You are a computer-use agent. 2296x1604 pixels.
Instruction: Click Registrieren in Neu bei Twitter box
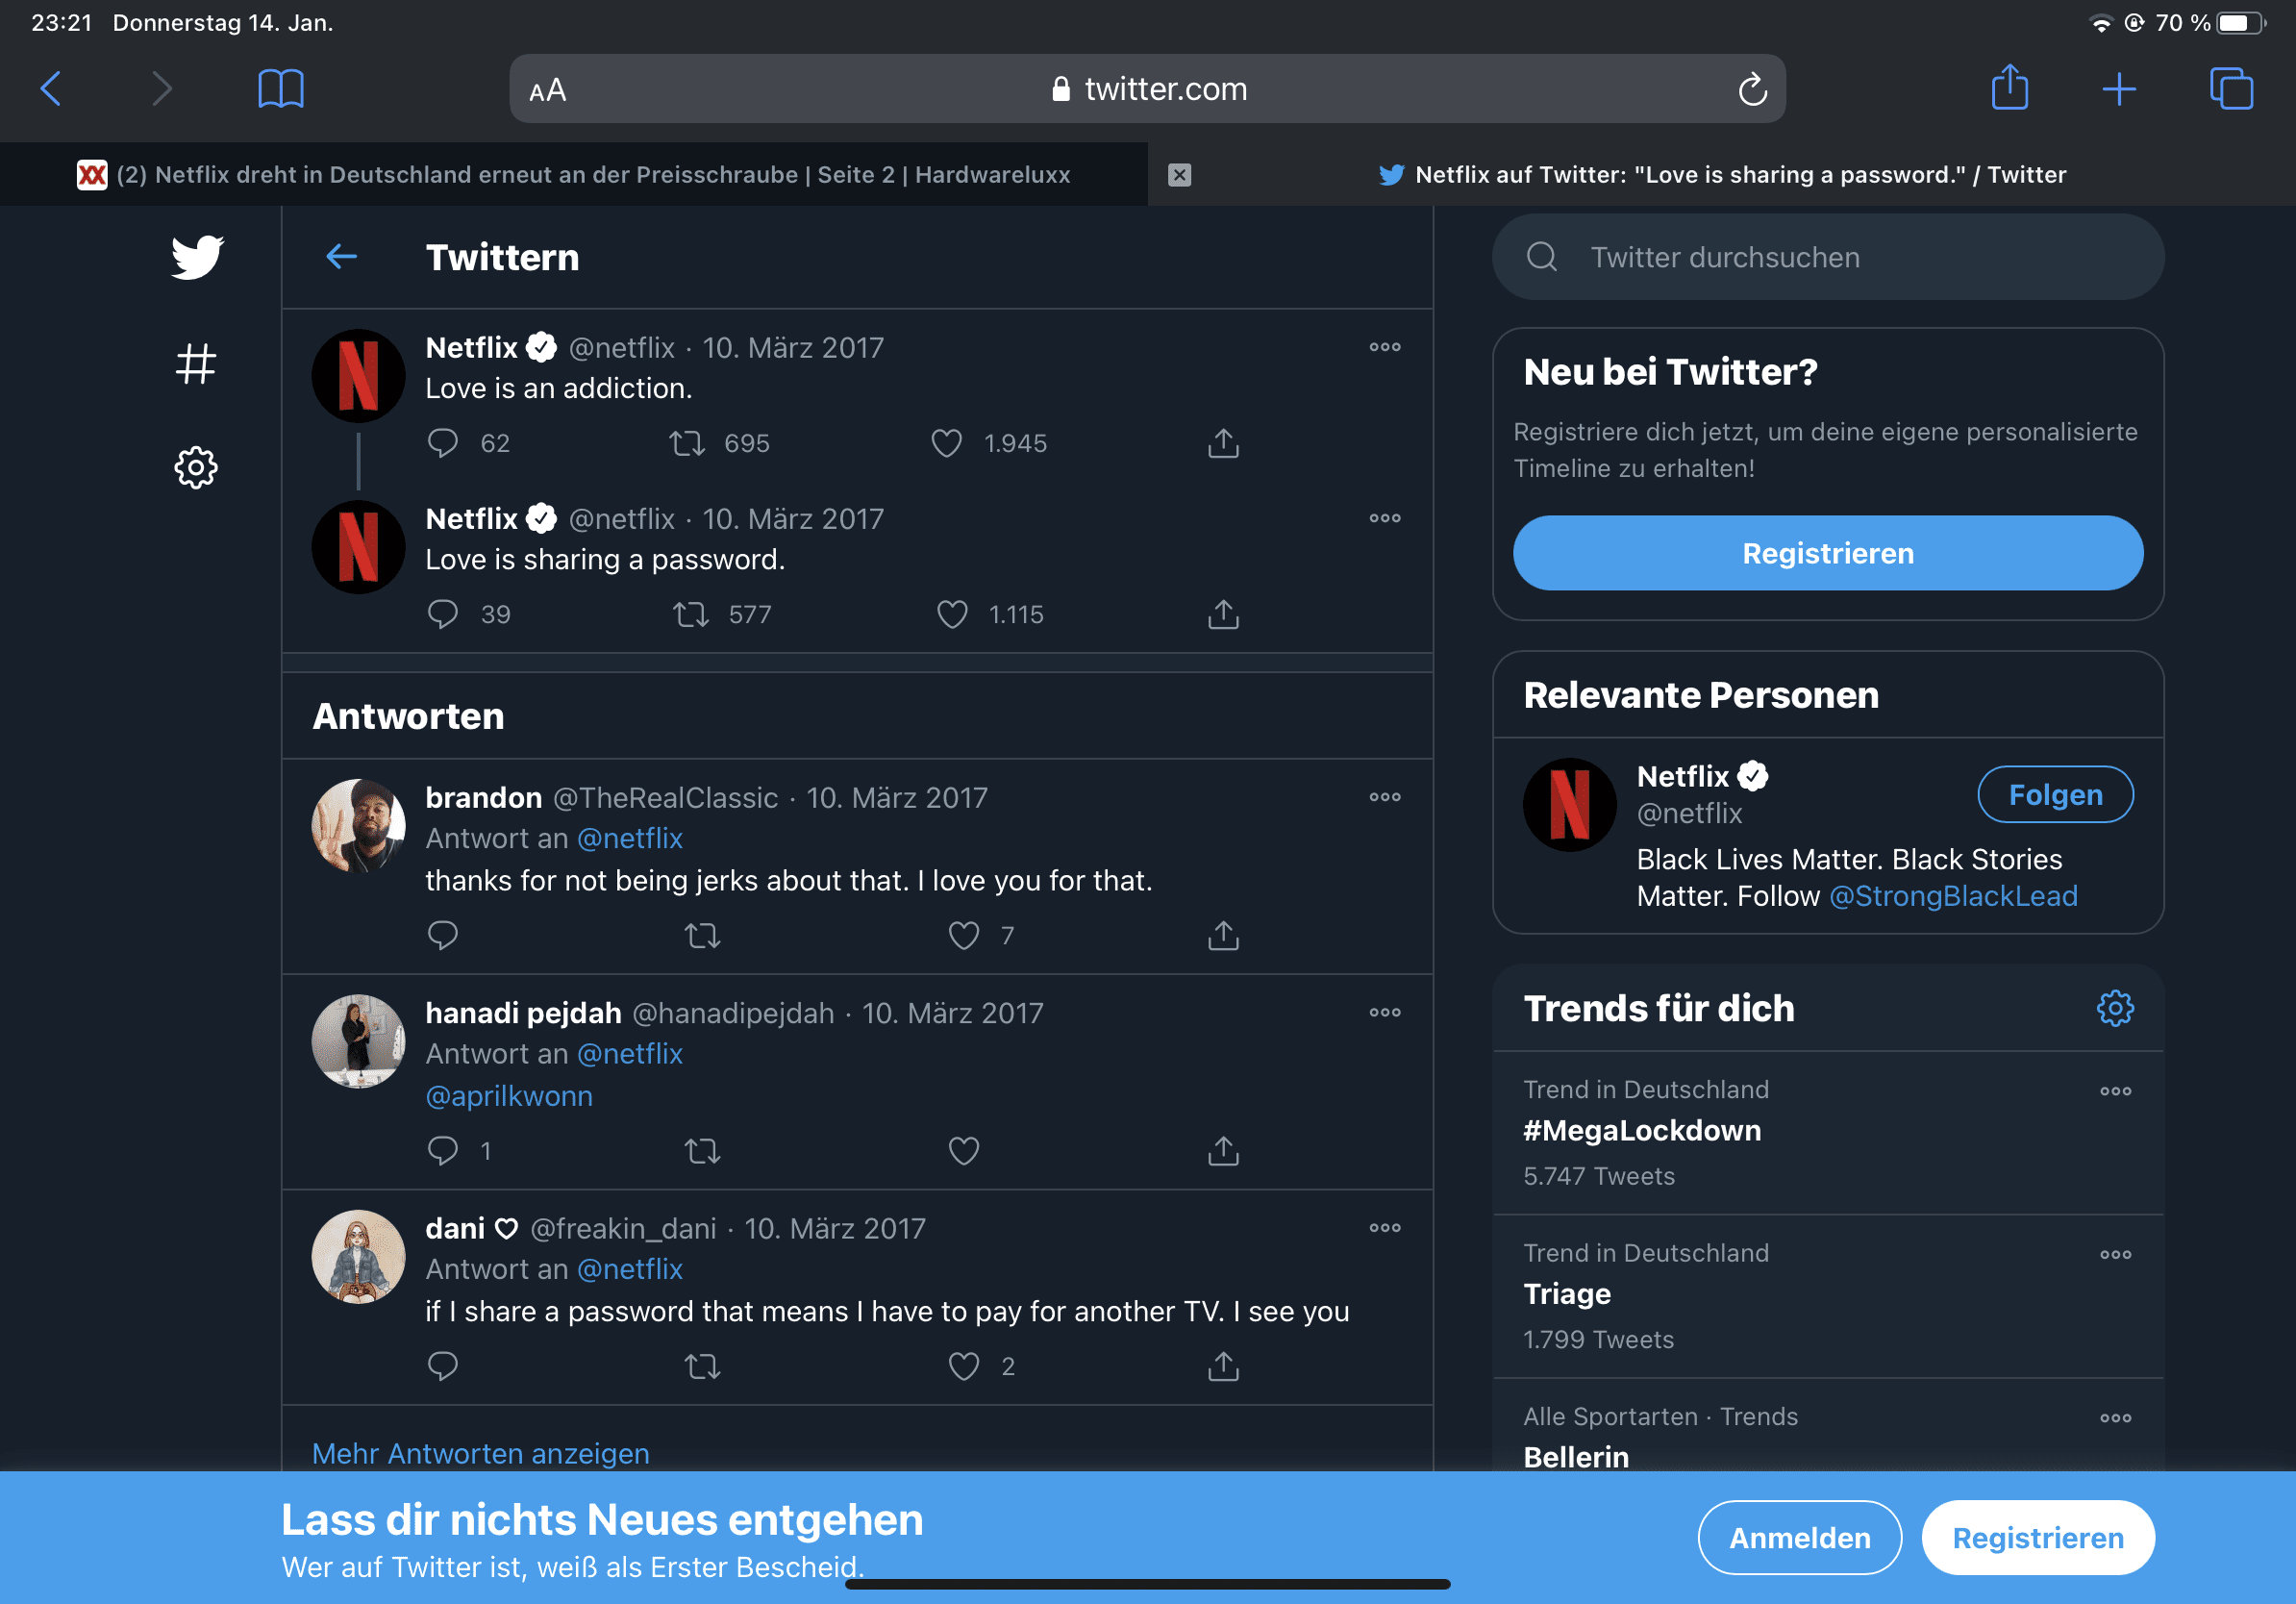(x=1828, y=553)
